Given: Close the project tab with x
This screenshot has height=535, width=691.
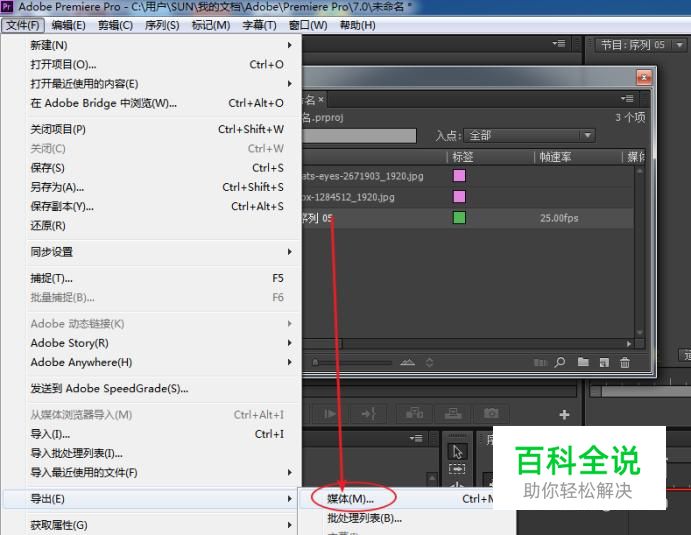Looking at the screenshot, I should click(321, 100).
